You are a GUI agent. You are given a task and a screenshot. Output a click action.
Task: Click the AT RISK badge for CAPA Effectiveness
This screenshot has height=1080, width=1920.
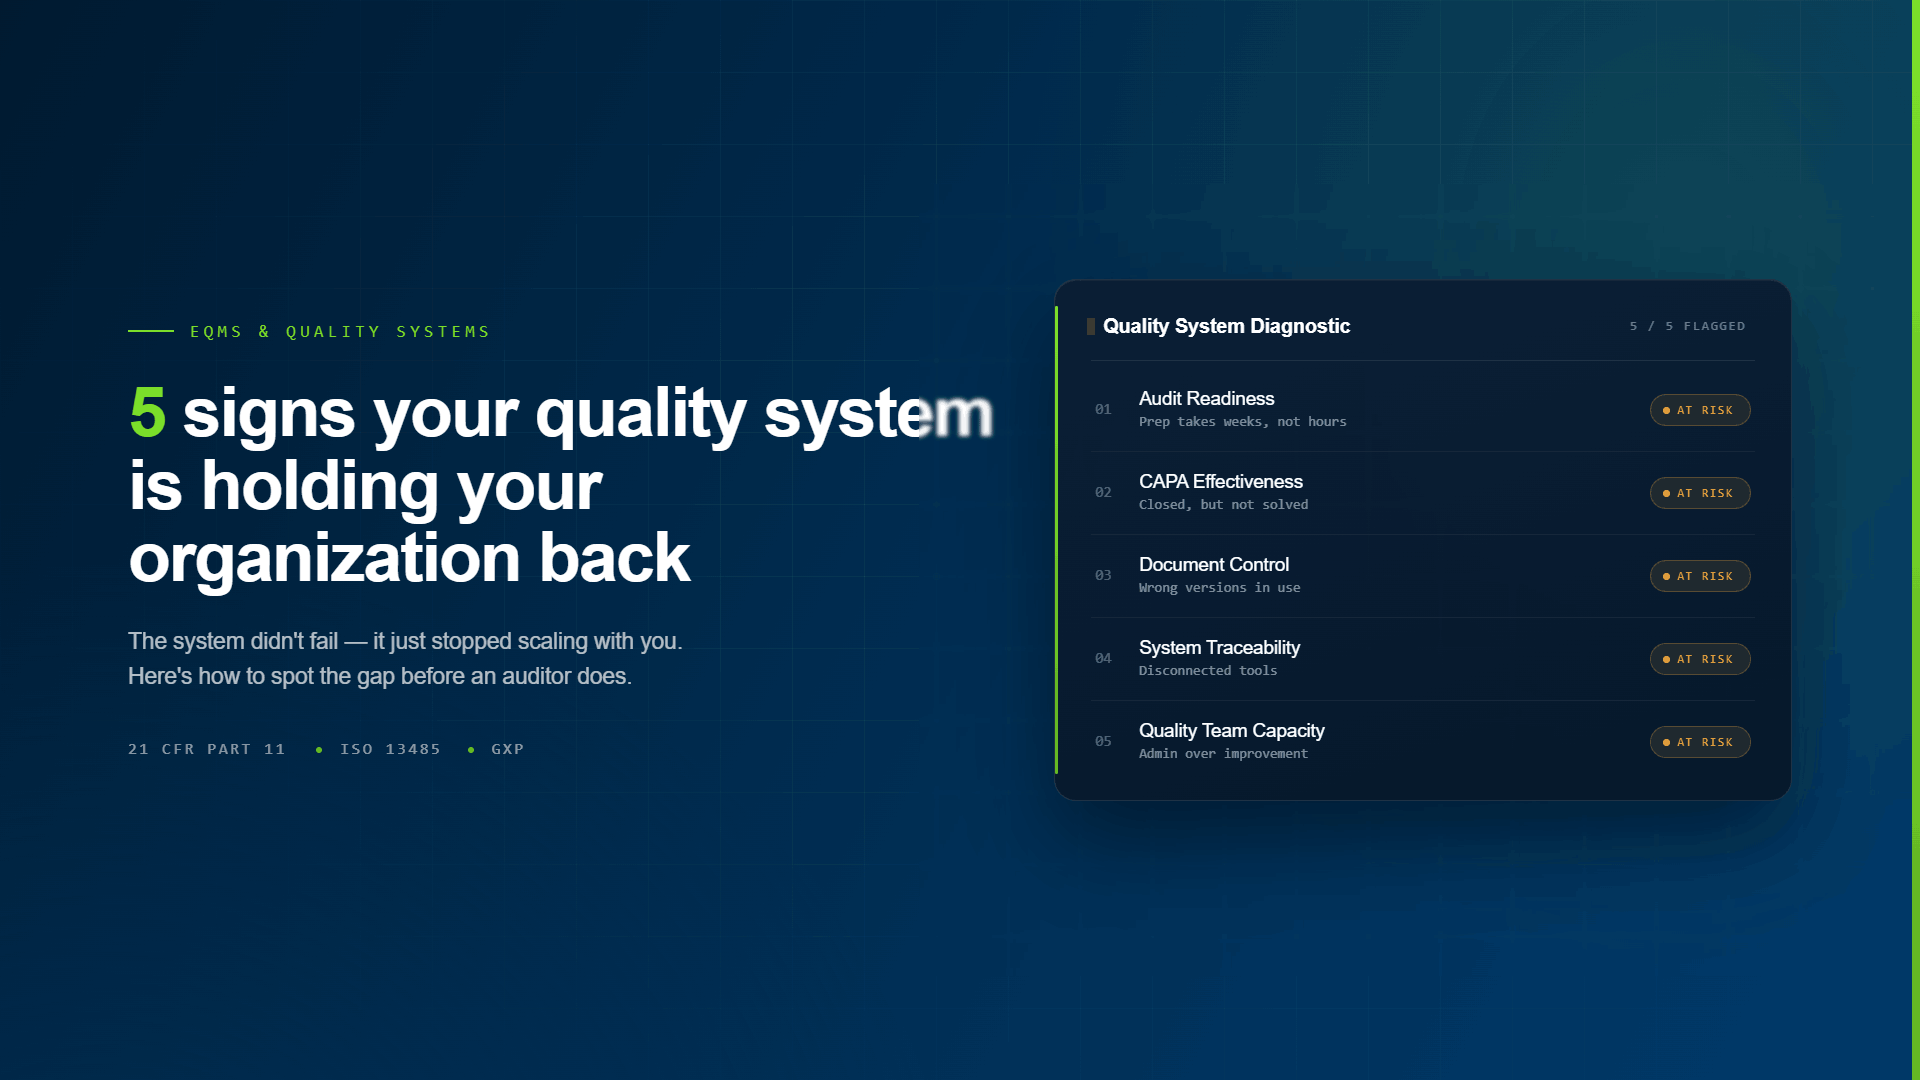[x=1700, y=493]
